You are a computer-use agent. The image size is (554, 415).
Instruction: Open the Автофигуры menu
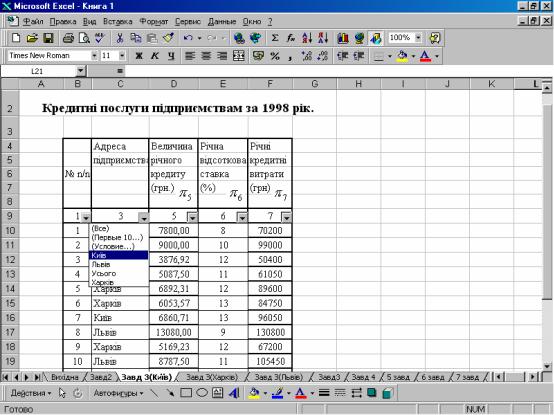118,393
